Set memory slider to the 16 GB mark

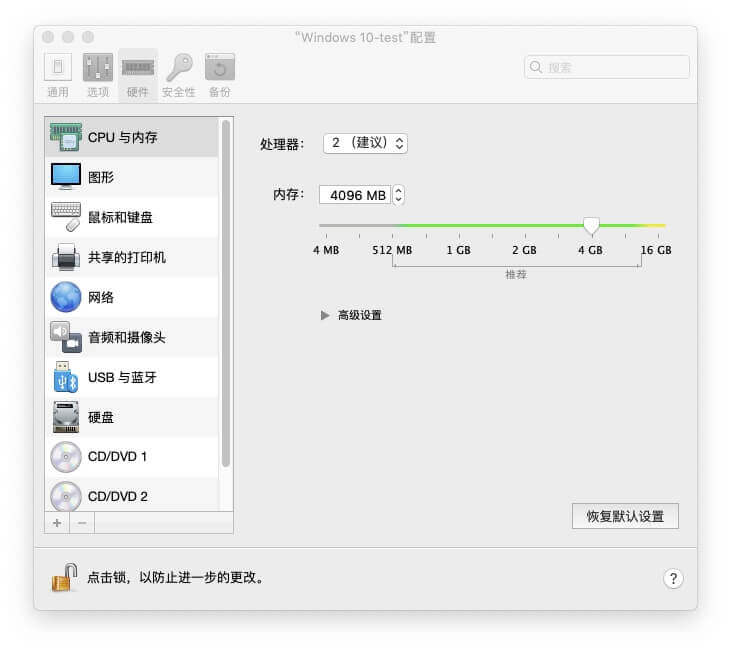[658, 226]
